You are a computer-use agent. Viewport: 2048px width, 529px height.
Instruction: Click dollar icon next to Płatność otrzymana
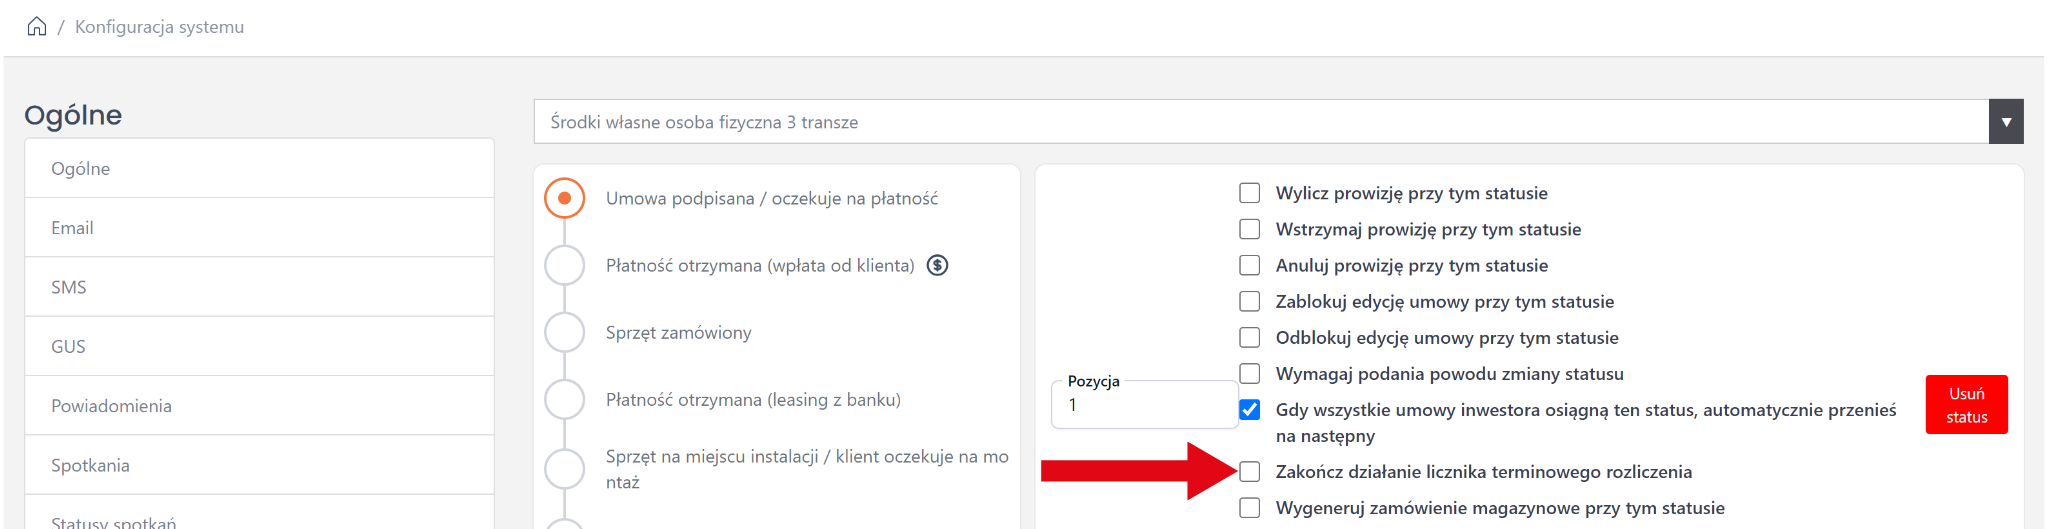(937, 265)
